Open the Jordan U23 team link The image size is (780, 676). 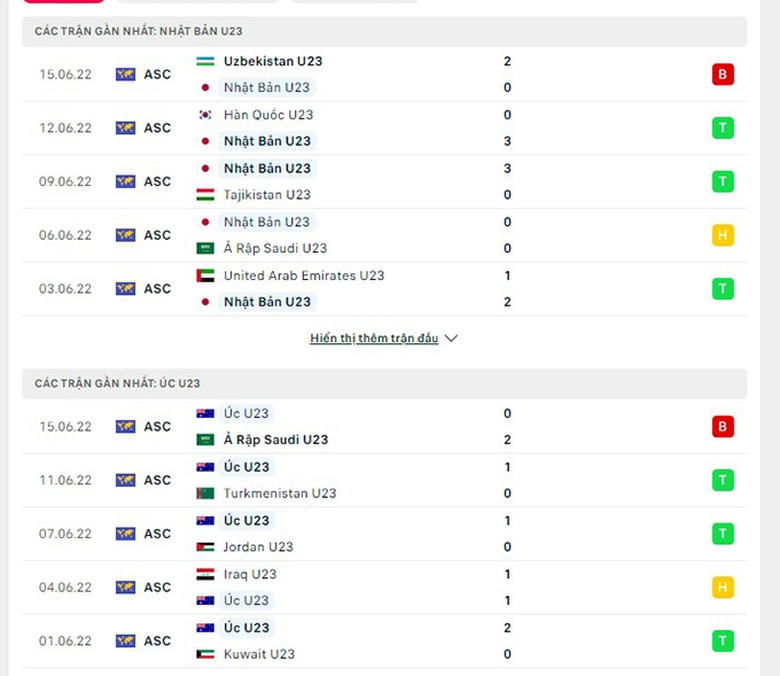[258, 547]
